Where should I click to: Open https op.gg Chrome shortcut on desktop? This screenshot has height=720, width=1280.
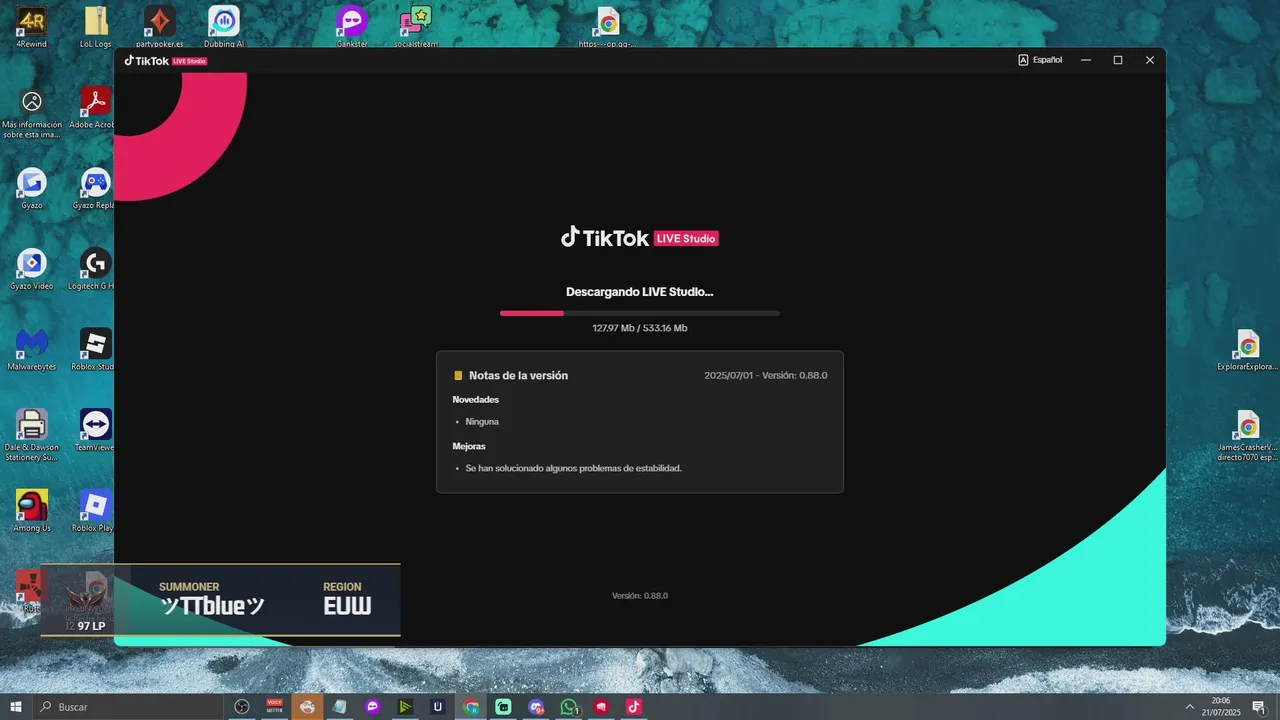pyautogui.click(x=608, y=26)
